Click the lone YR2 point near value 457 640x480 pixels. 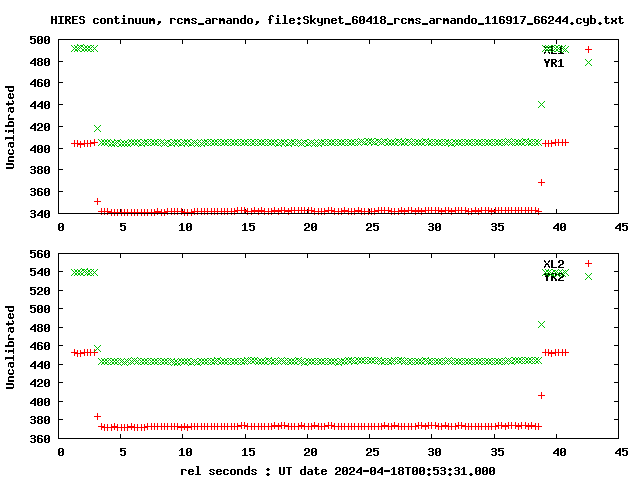click(97, 349)
